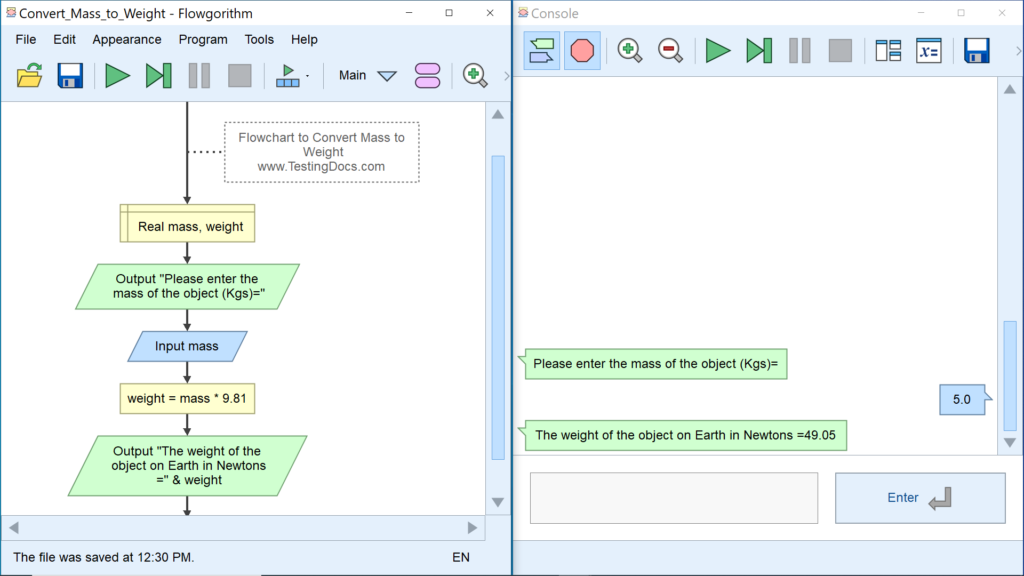Save the console log with the floppy icon
Screen dimensions: 1024x576
[x=977, y=50]
